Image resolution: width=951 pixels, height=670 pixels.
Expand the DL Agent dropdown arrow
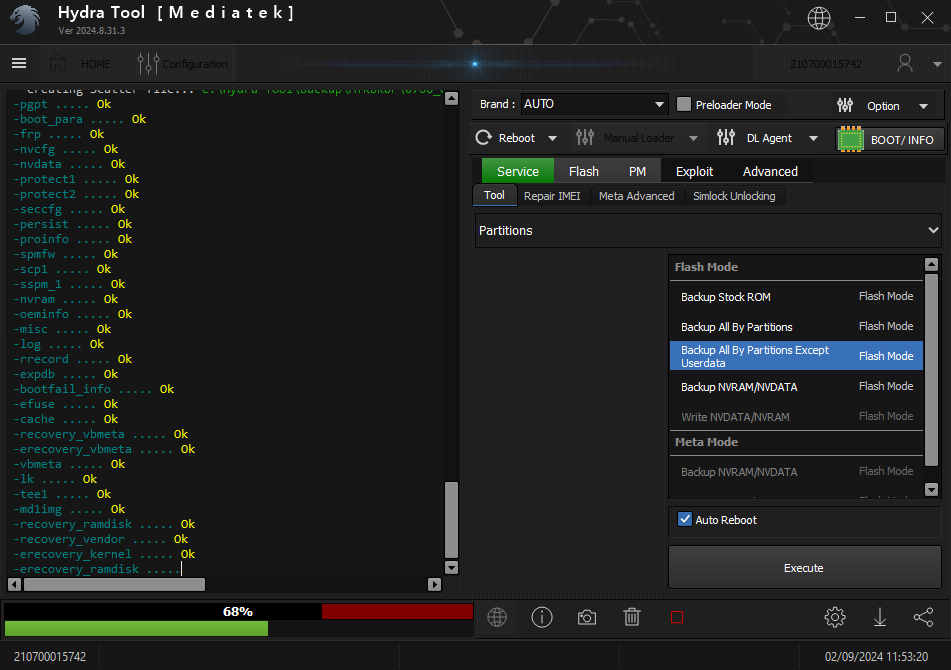click(813, 138)
